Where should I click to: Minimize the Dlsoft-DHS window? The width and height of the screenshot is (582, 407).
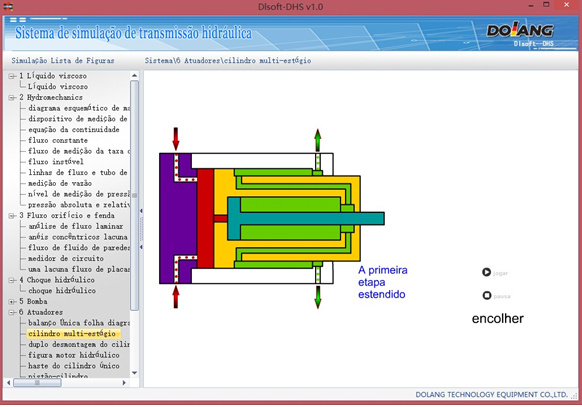tap(531, 6)
